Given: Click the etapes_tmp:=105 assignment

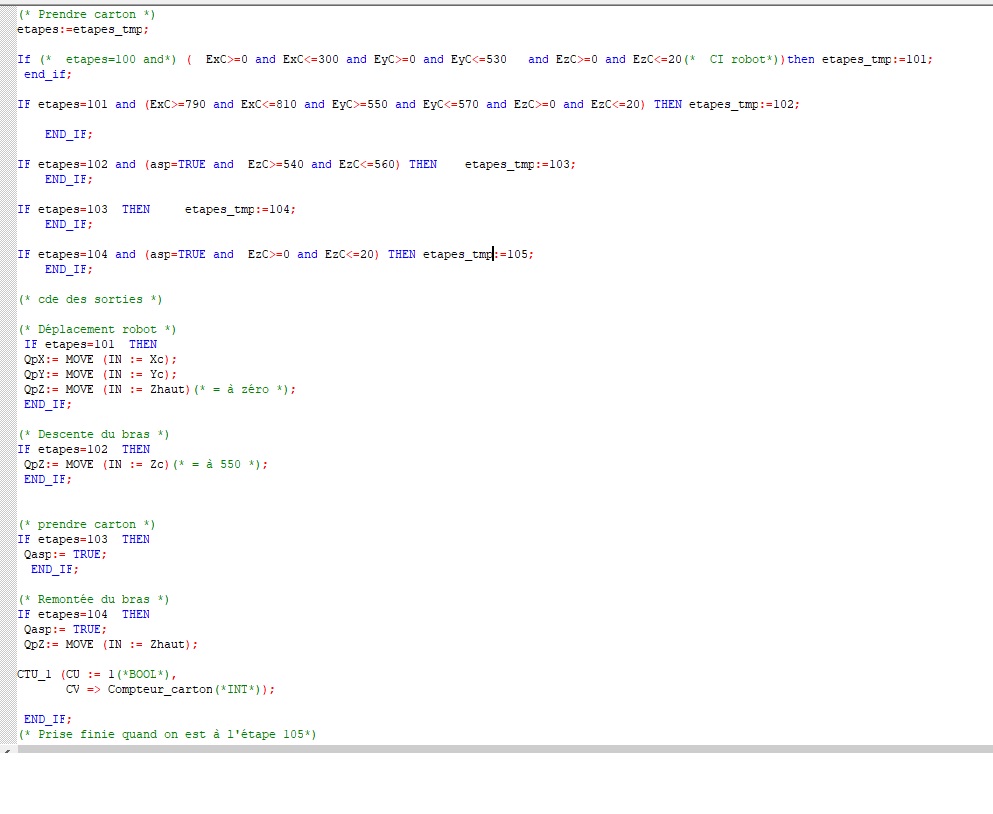Looking at the screenshot, I should click(477, 255).
